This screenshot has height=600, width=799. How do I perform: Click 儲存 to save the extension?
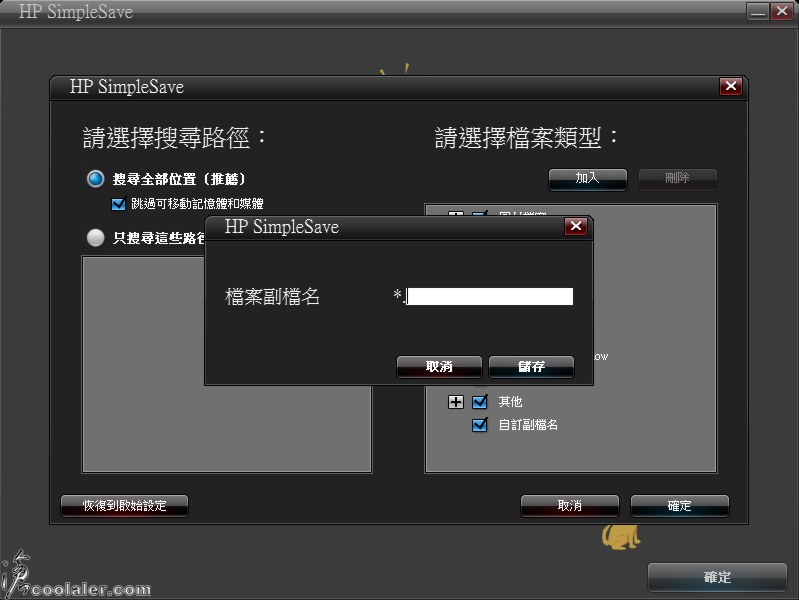(531, 367)
